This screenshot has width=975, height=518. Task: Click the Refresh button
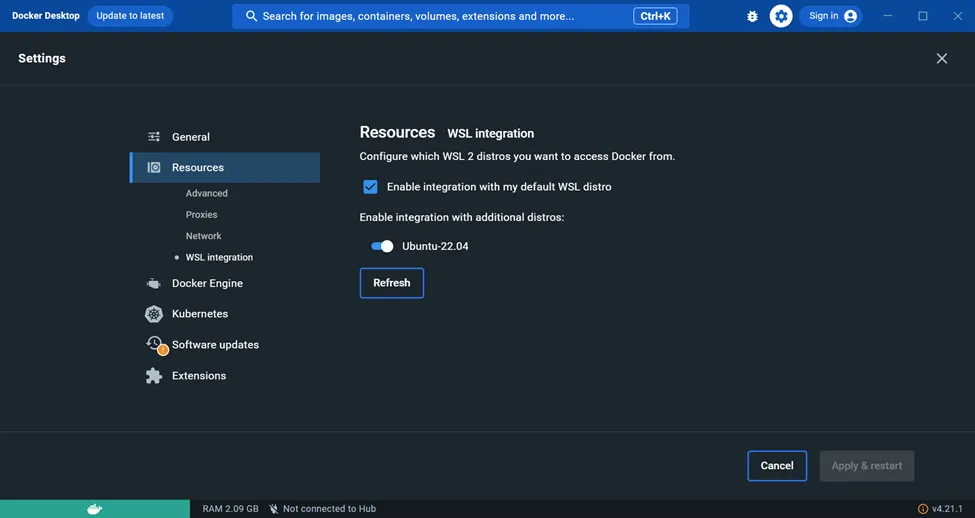click(392, 283)
